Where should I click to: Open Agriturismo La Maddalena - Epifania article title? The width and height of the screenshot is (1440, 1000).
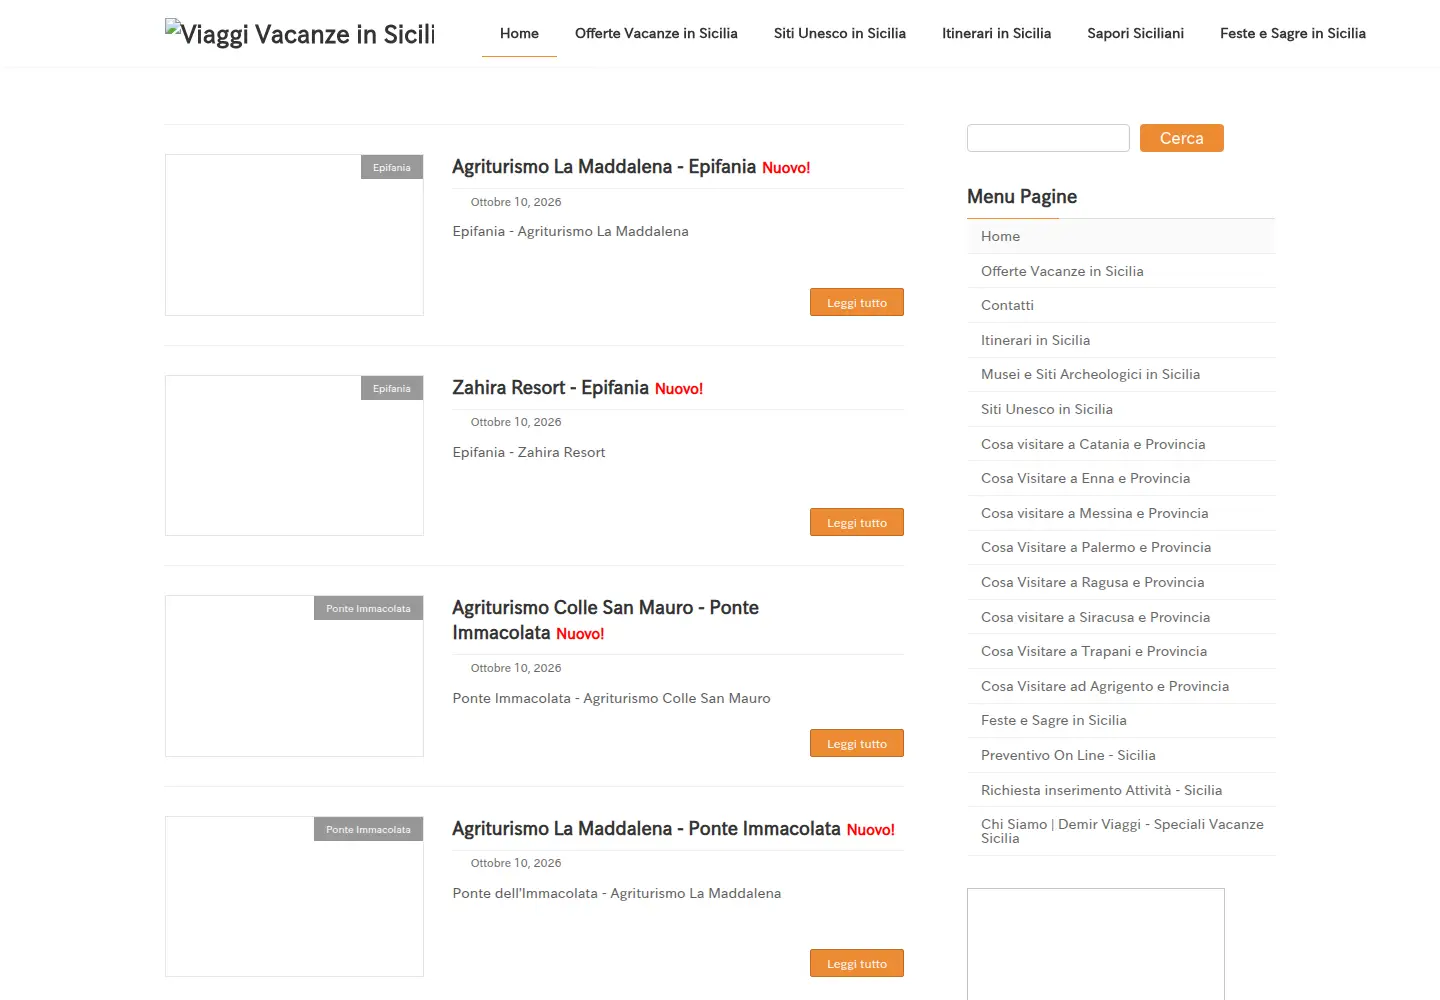coord(604,167)
